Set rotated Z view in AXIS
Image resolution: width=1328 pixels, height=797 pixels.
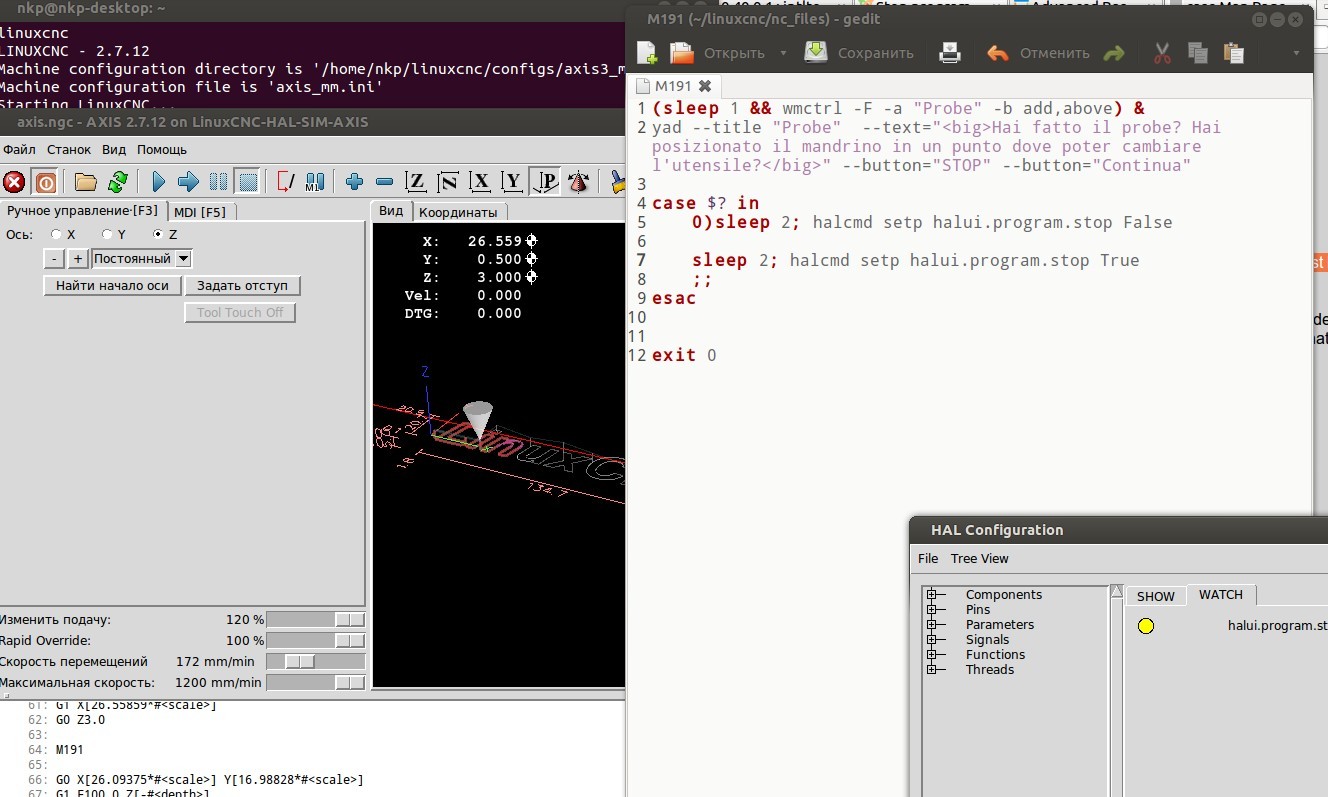click(x=448, y=182)
